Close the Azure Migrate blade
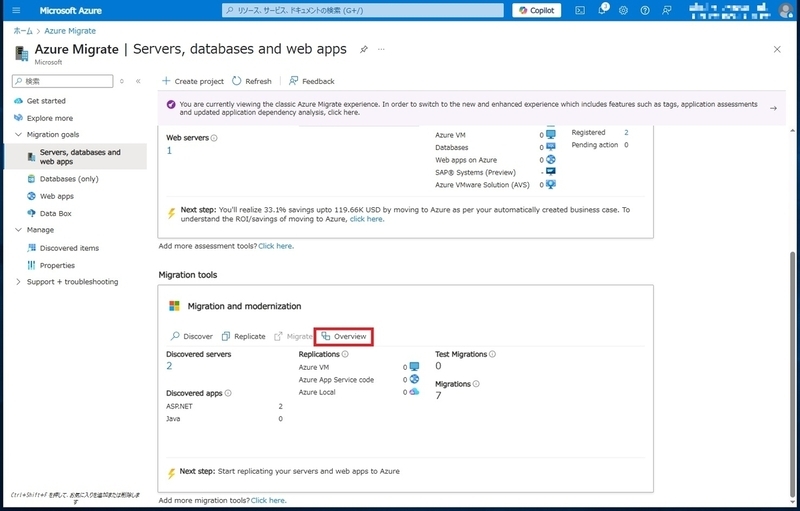This screenshot has width=800, height=511. (777, 49)
